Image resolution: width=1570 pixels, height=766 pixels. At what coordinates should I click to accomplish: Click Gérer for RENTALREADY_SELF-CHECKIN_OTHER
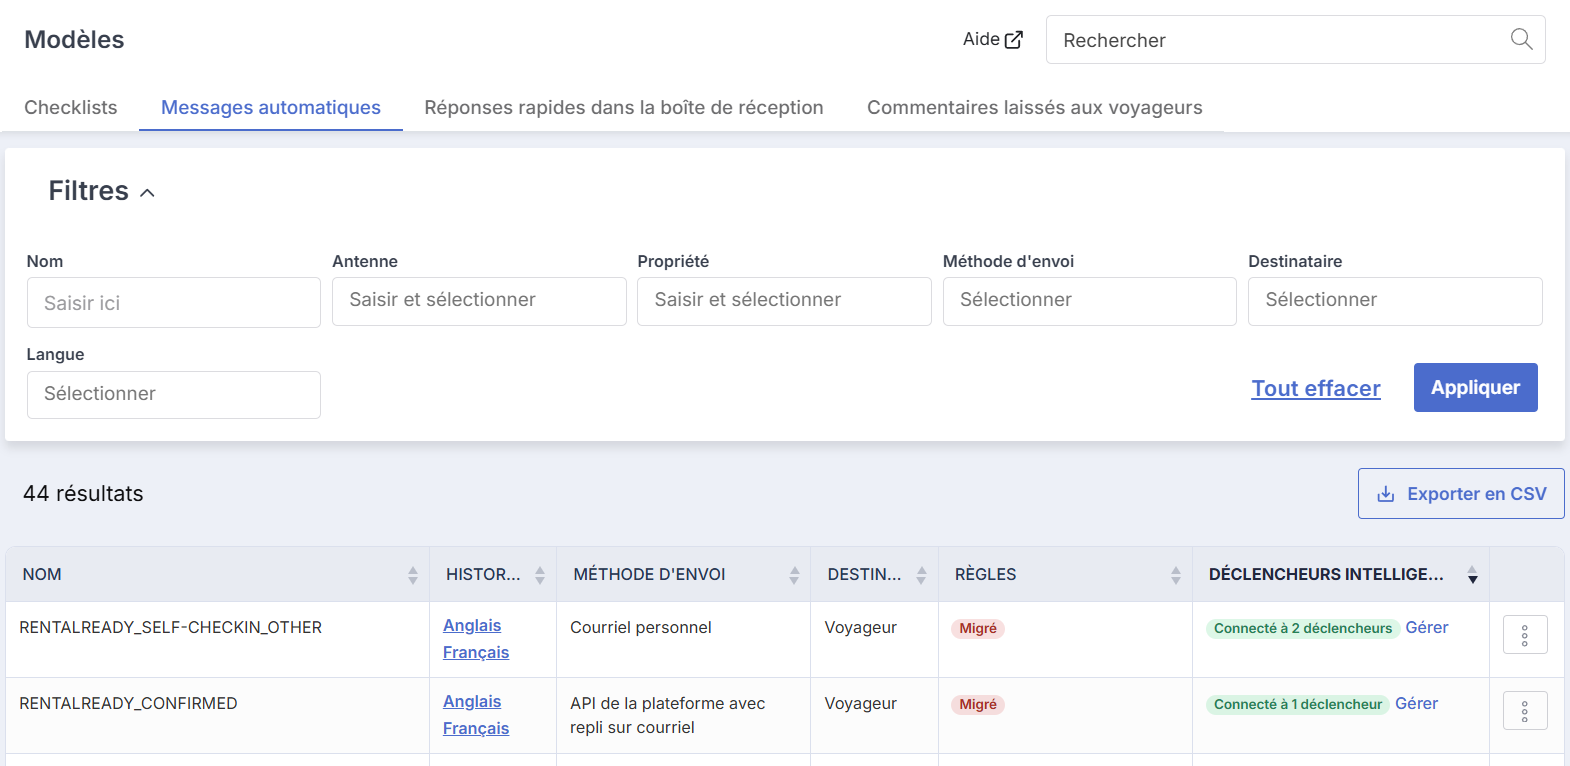click(x=1427, y=627)
